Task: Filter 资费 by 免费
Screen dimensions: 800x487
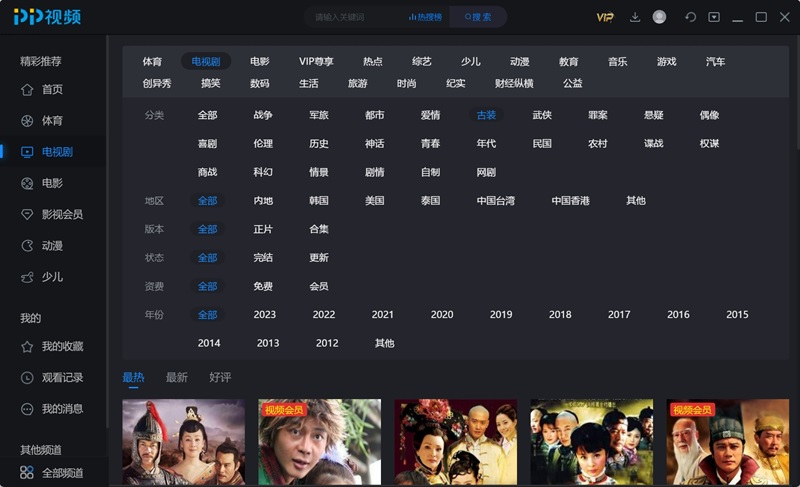Action: pyautogui.click(x=263, y=287)
